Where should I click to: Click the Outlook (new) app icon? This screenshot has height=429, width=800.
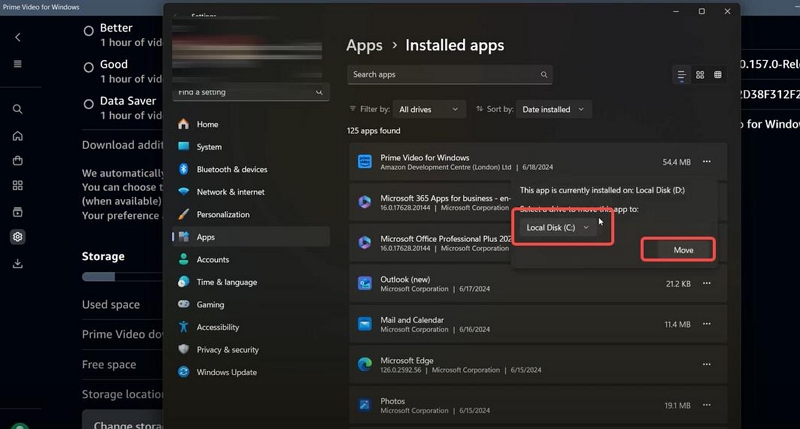(365, 283)
